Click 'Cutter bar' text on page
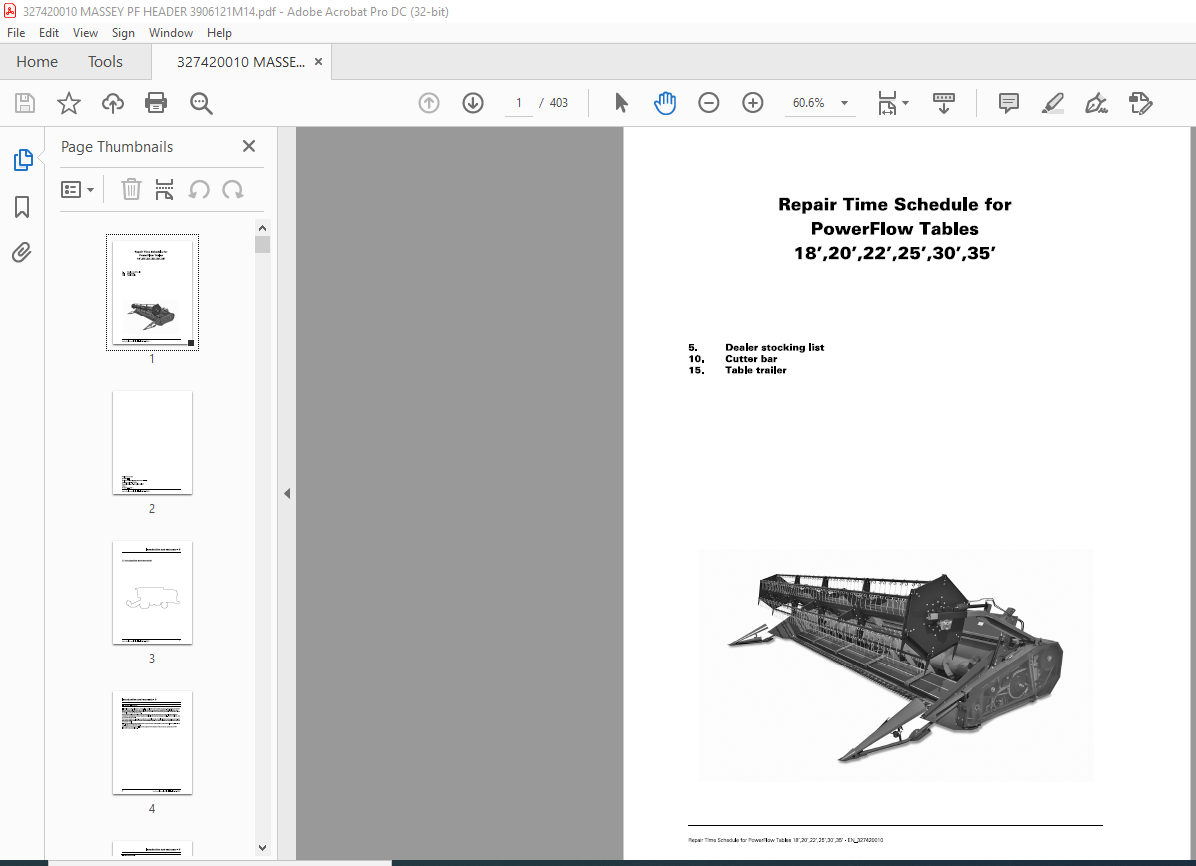The width and height of the screenshot is (1196, 866). (x=751, y=359)
